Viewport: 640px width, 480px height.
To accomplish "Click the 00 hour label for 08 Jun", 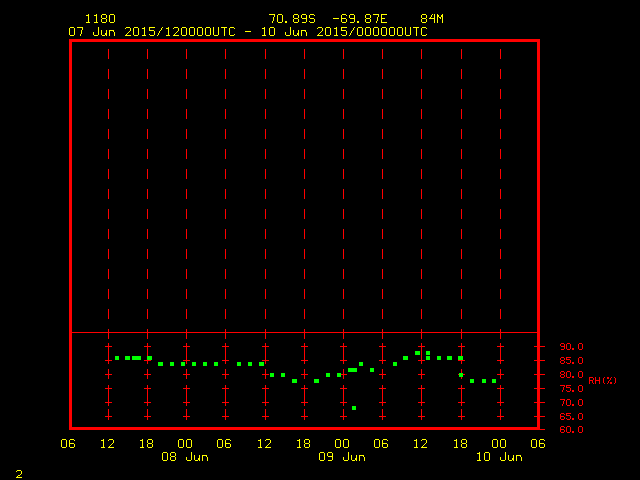I will pyautogui.click(x=185, y=444).
